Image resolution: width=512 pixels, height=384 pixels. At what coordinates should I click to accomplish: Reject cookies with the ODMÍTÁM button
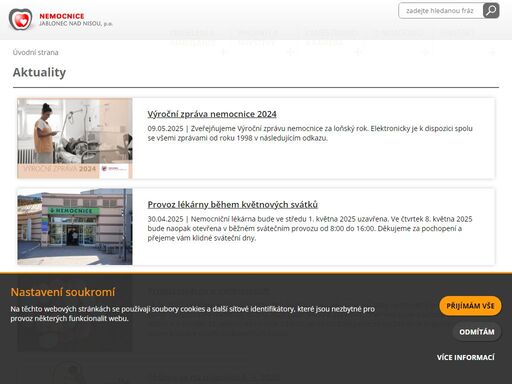click(477, 332)
